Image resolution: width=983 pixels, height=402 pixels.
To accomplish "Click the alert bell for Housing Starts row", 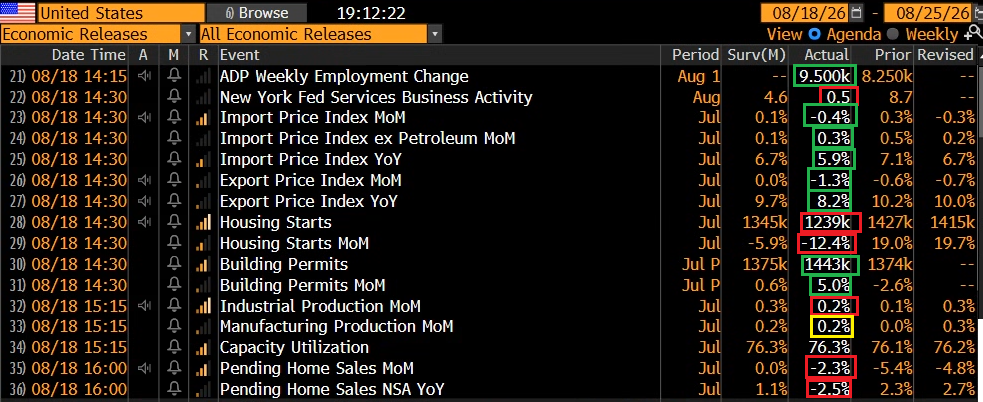I will point(174,223).
